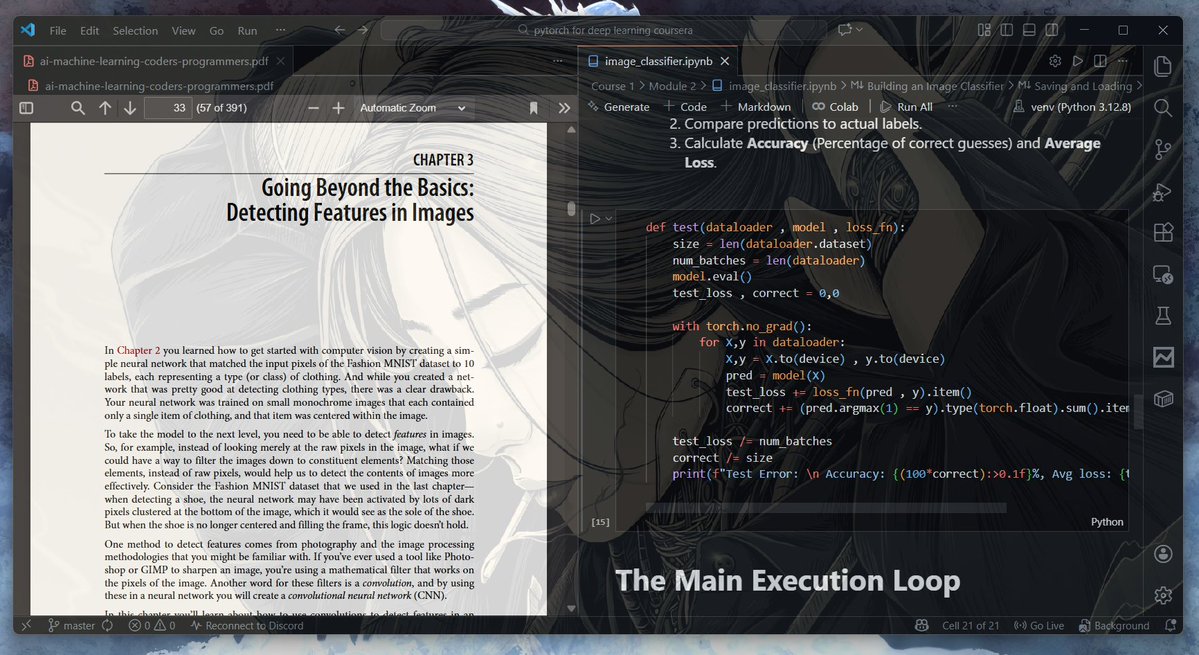
Task: Toggle the PDF viewer sidebar
Action: tap(26, 108)
